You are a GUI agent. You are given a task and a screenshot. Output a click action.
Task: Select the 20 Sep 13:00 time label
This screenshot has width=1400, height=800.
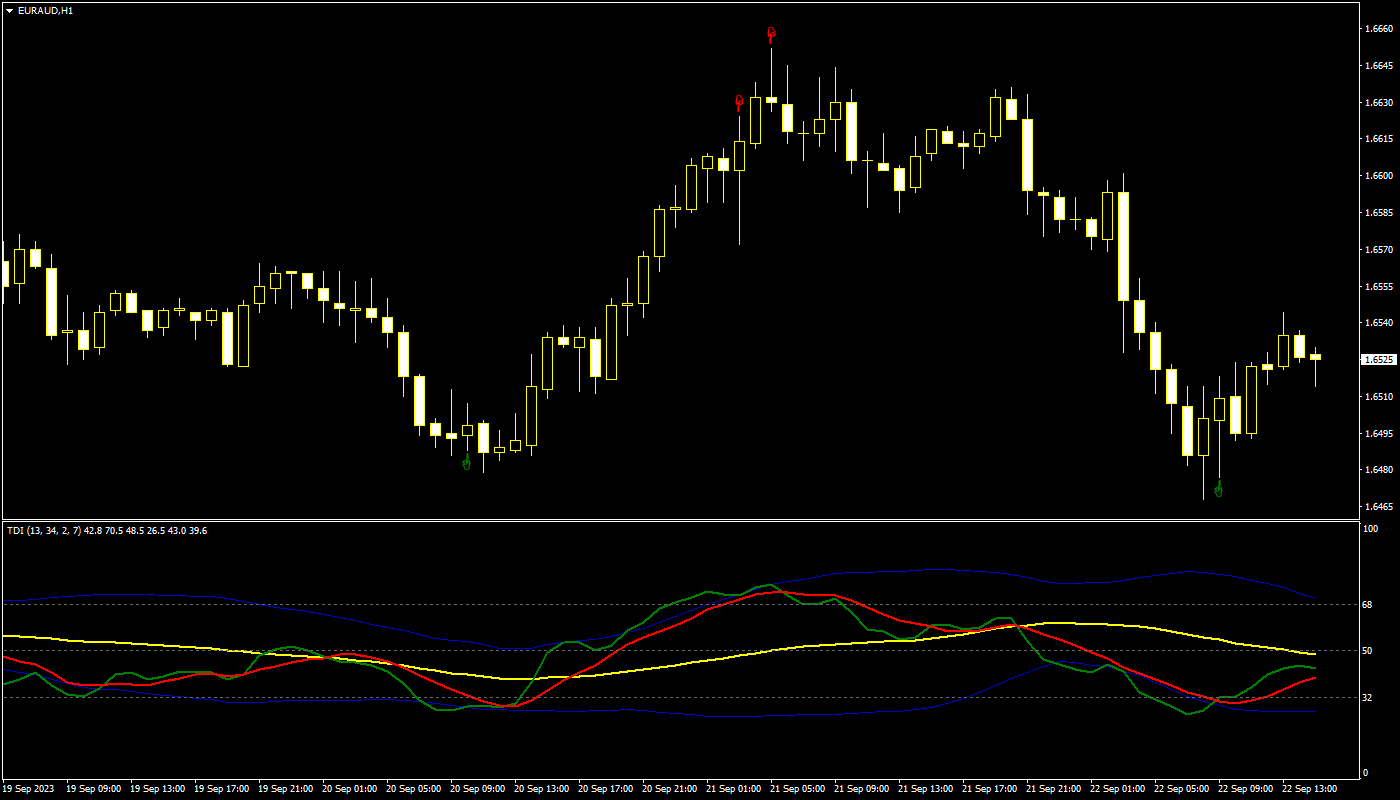[541, 789]
